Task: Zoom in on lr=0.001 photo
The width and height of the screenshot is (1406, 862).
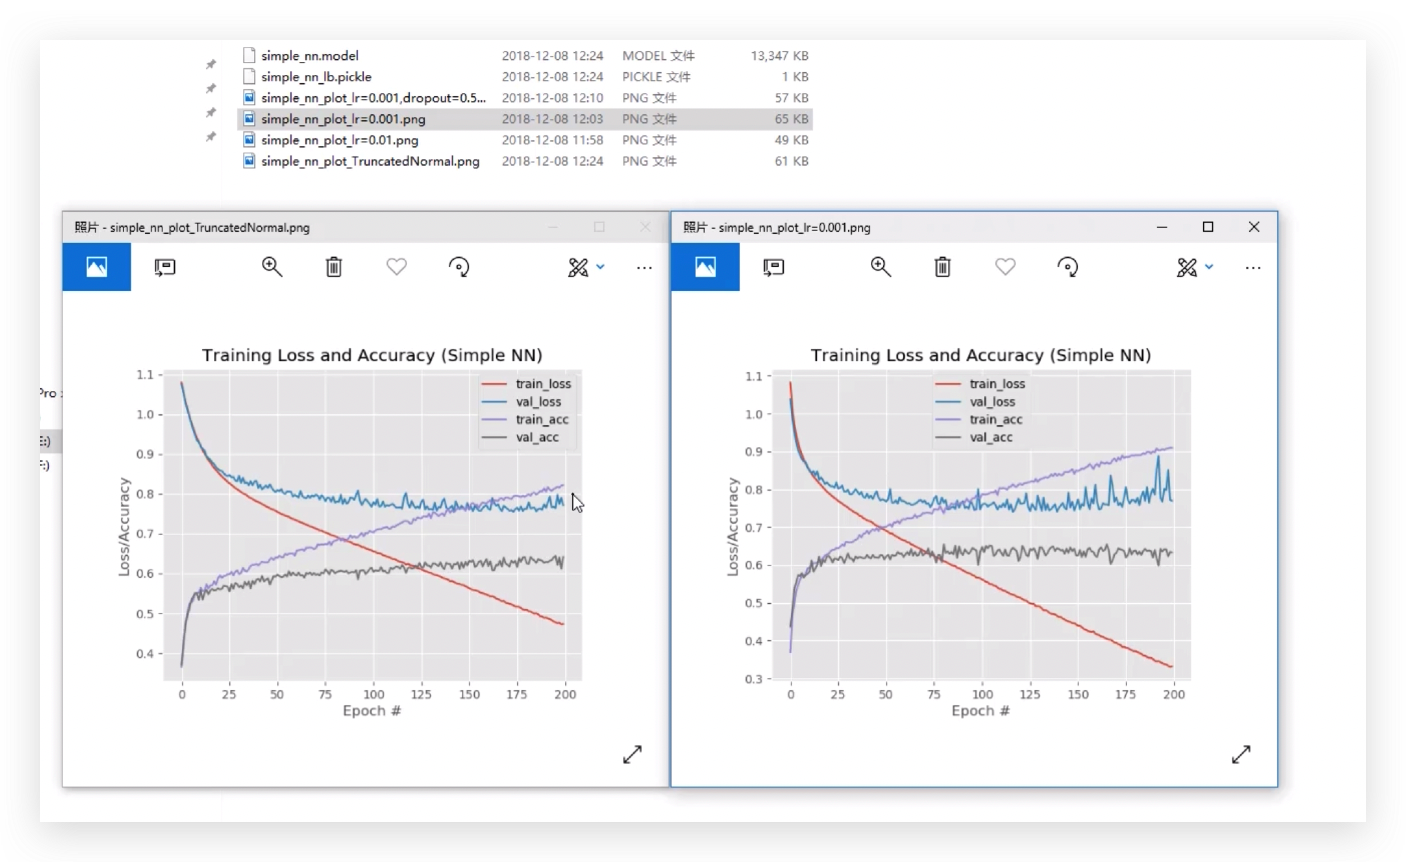Action: coord(881,267)
